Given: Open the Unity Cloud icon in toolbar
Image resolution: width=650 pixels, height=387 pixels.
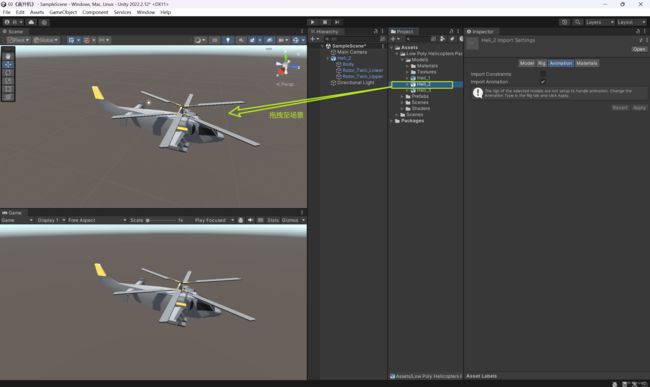Looking at the screenshot, I should pyautogui.click(x=31, y=22).
